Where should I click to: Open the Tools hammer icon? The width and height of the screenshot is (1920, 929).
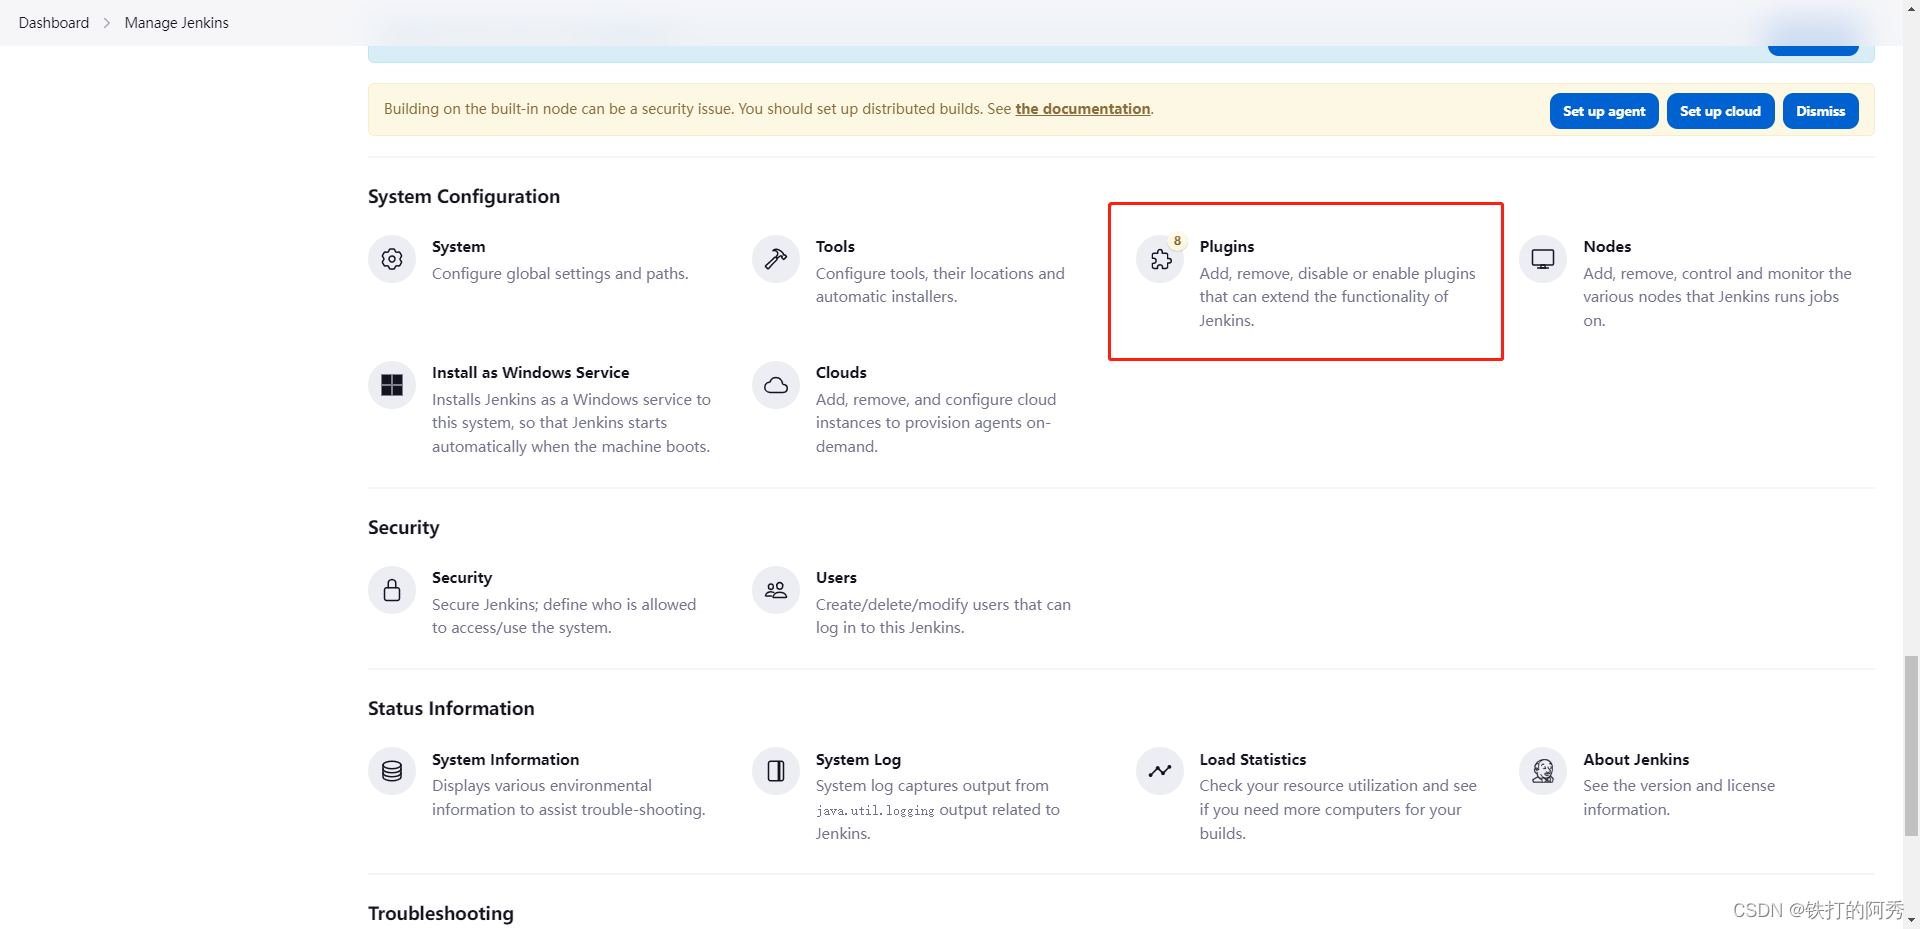tap(776, 259)
